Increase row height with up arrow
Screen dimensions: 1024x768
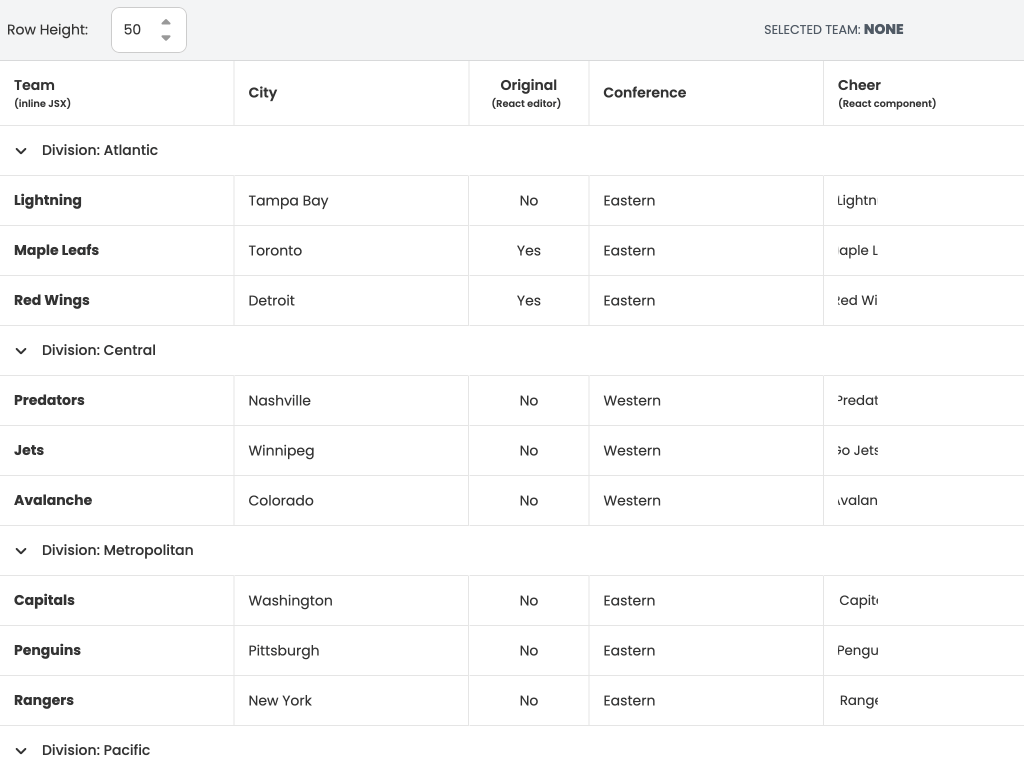pos(166,22)
